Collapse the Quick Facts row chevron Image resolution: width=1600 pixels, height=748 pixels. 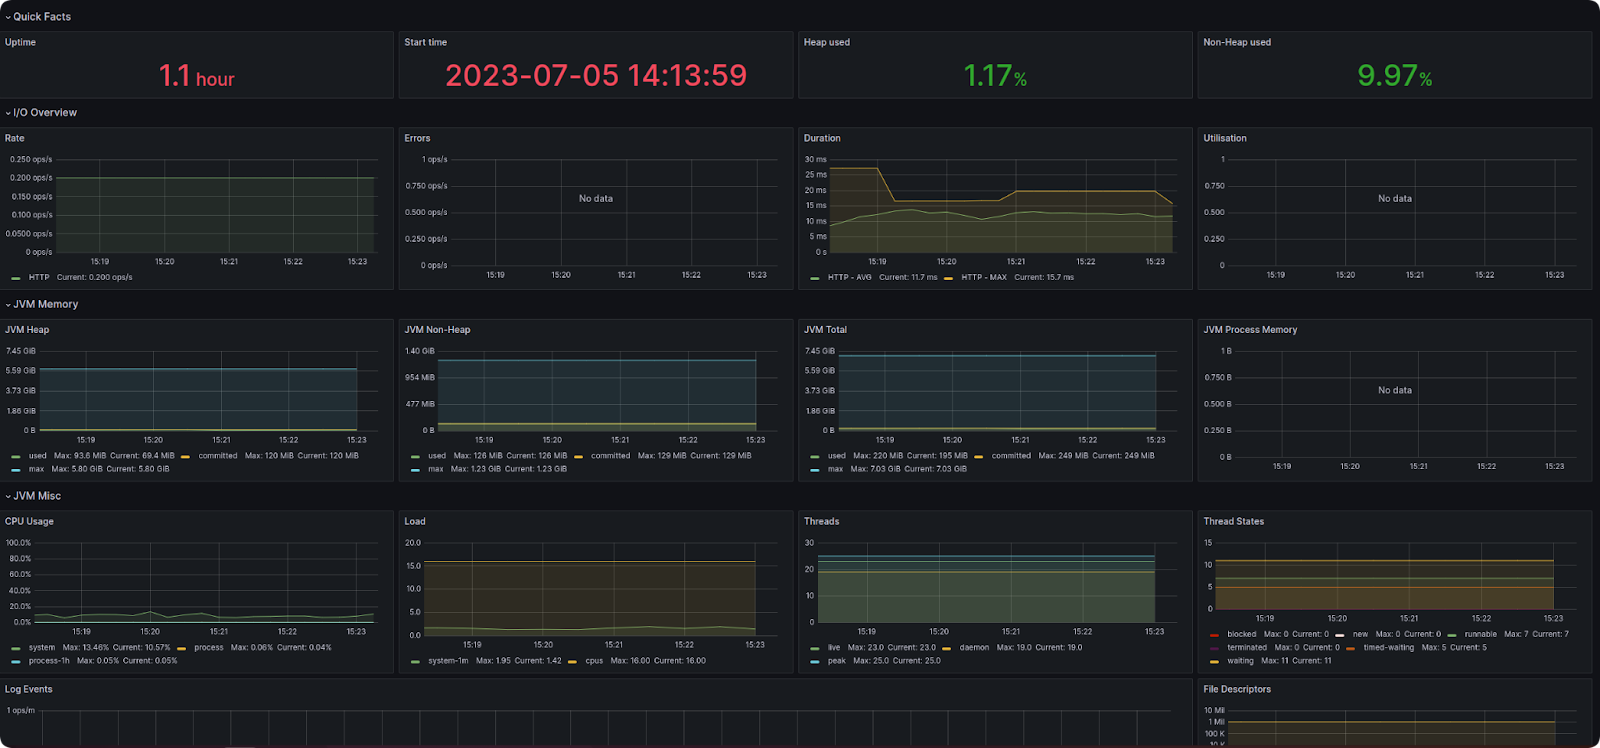pyautogui.click(x=8, y=17)
